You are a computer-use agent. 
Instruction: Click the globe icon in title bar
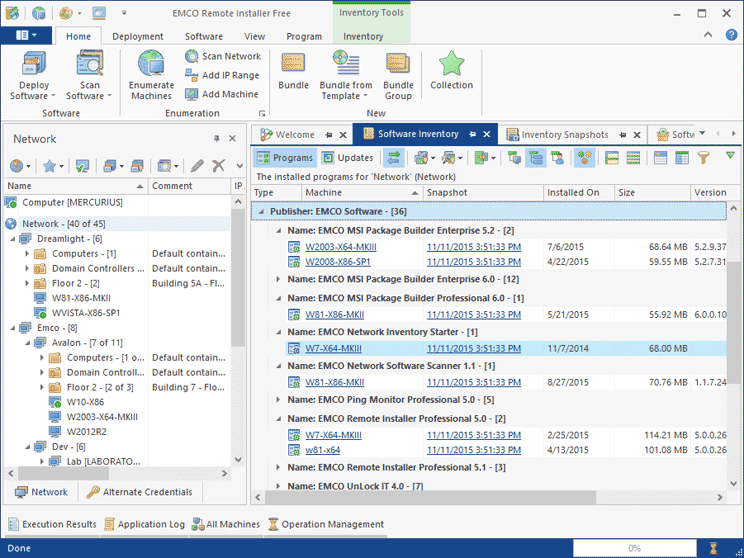tap(38, 13)
